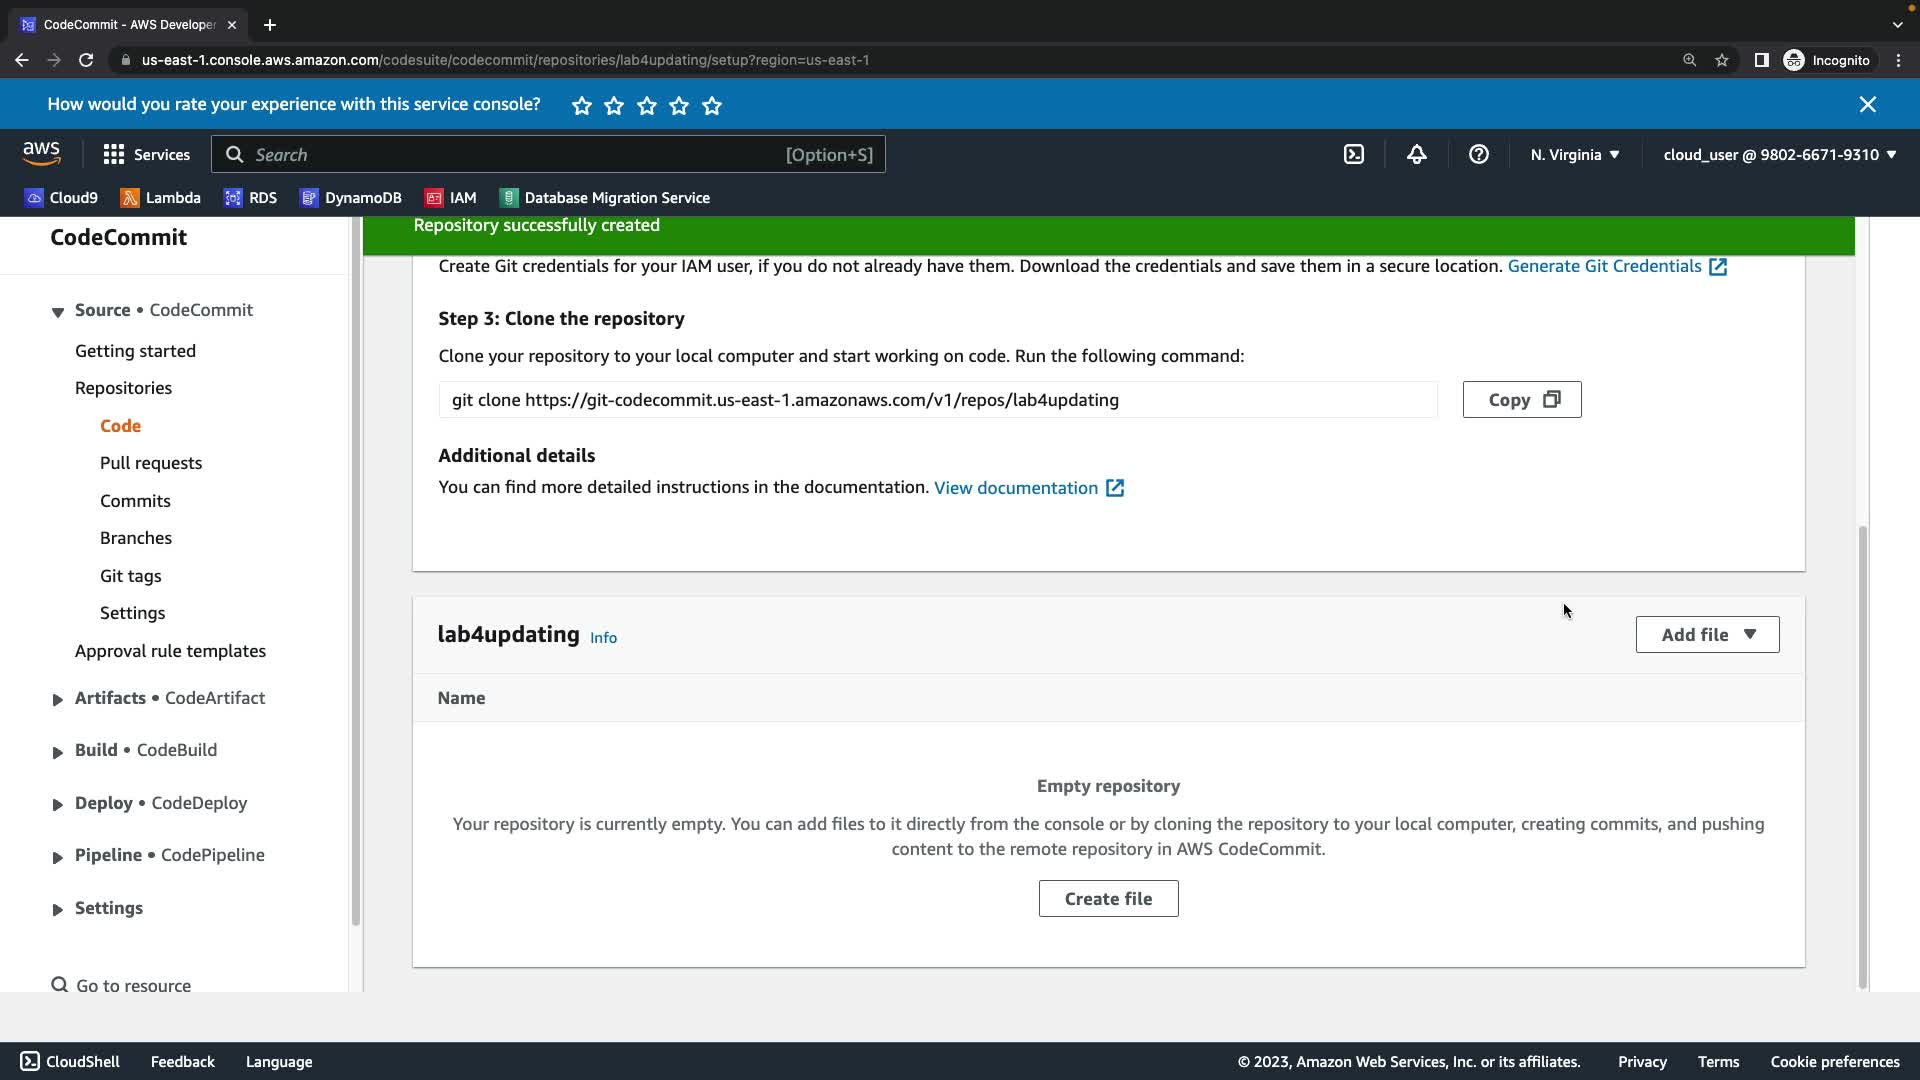Expand the Artifacts CodeArtifact section
Image resolution: width=1920 pixels, height=1080 pixels.
point(57,699)
